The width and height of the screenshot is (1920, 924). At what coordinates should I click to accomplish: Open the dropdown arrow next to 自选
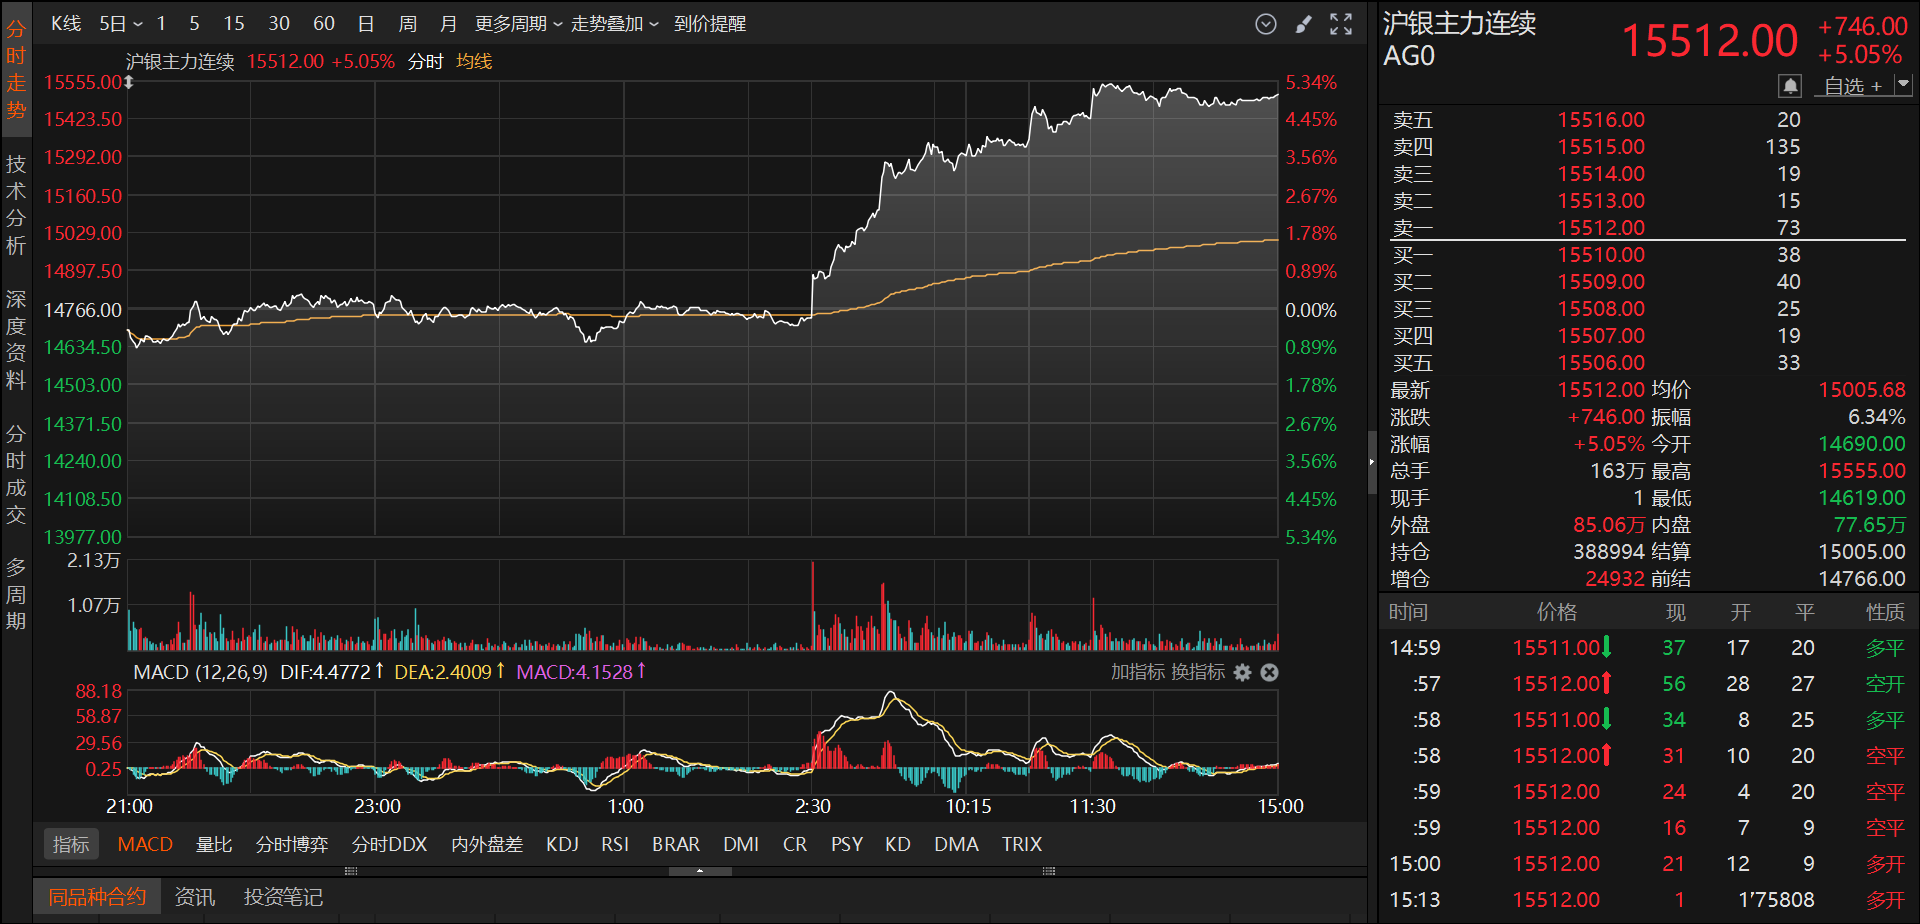pos(1903,86)
